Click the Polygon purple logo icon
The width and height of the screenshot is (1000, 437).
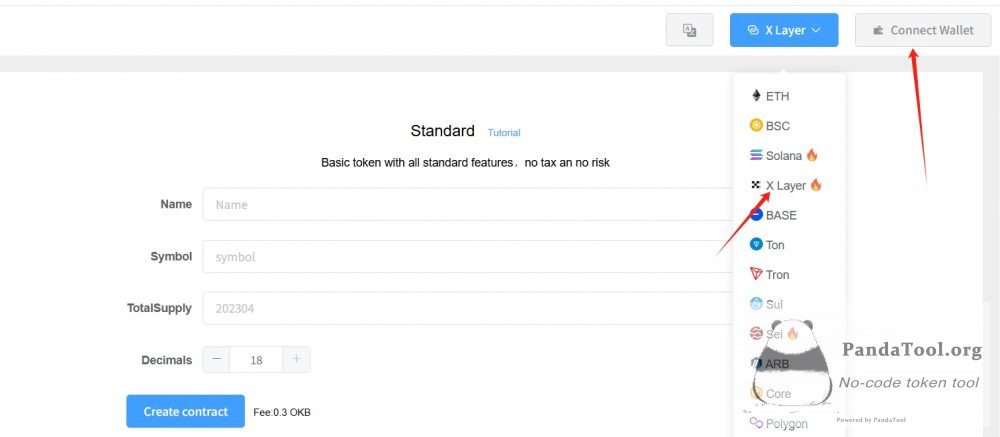(756, 423)
